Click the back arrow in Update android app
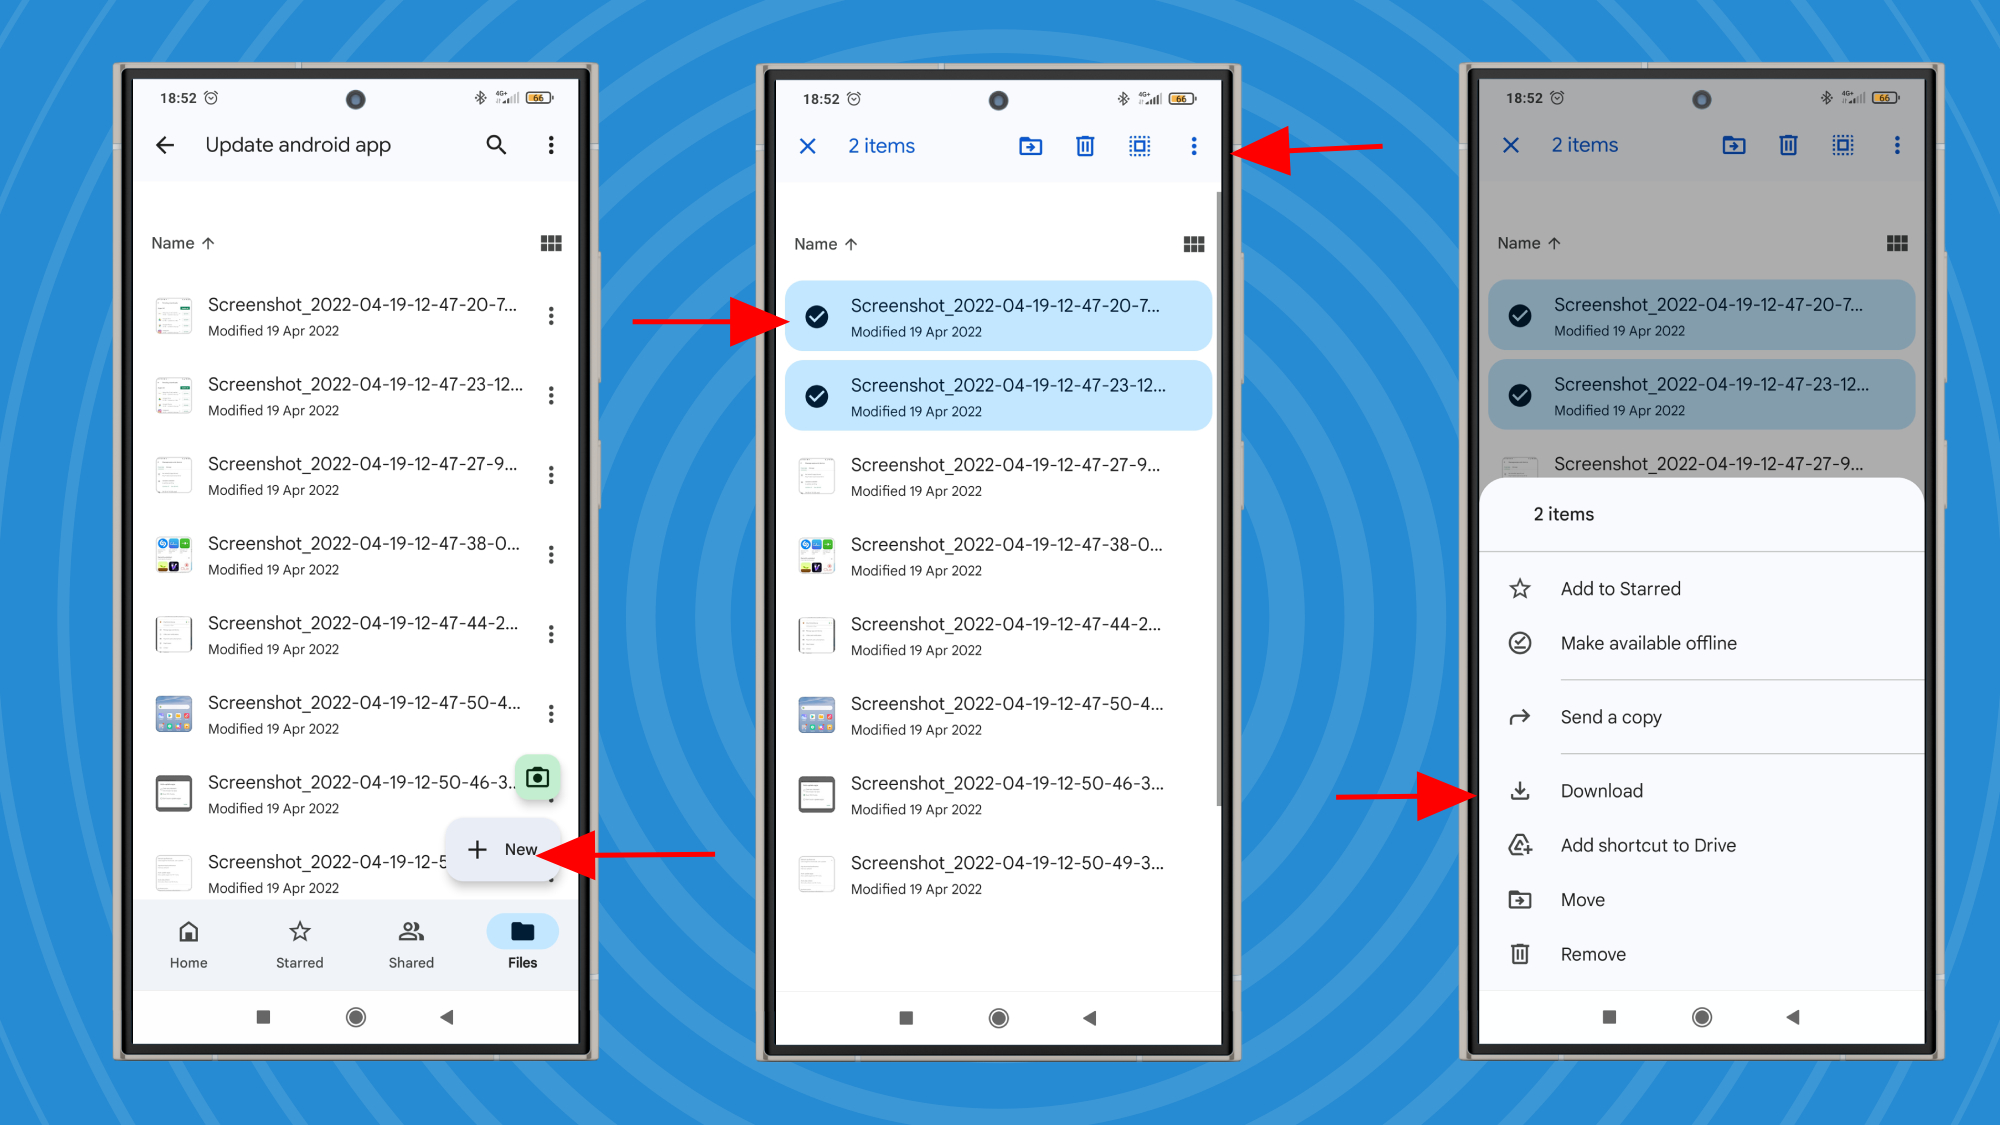Screen dimensions: 2000x1125 (x=165, y=144)
